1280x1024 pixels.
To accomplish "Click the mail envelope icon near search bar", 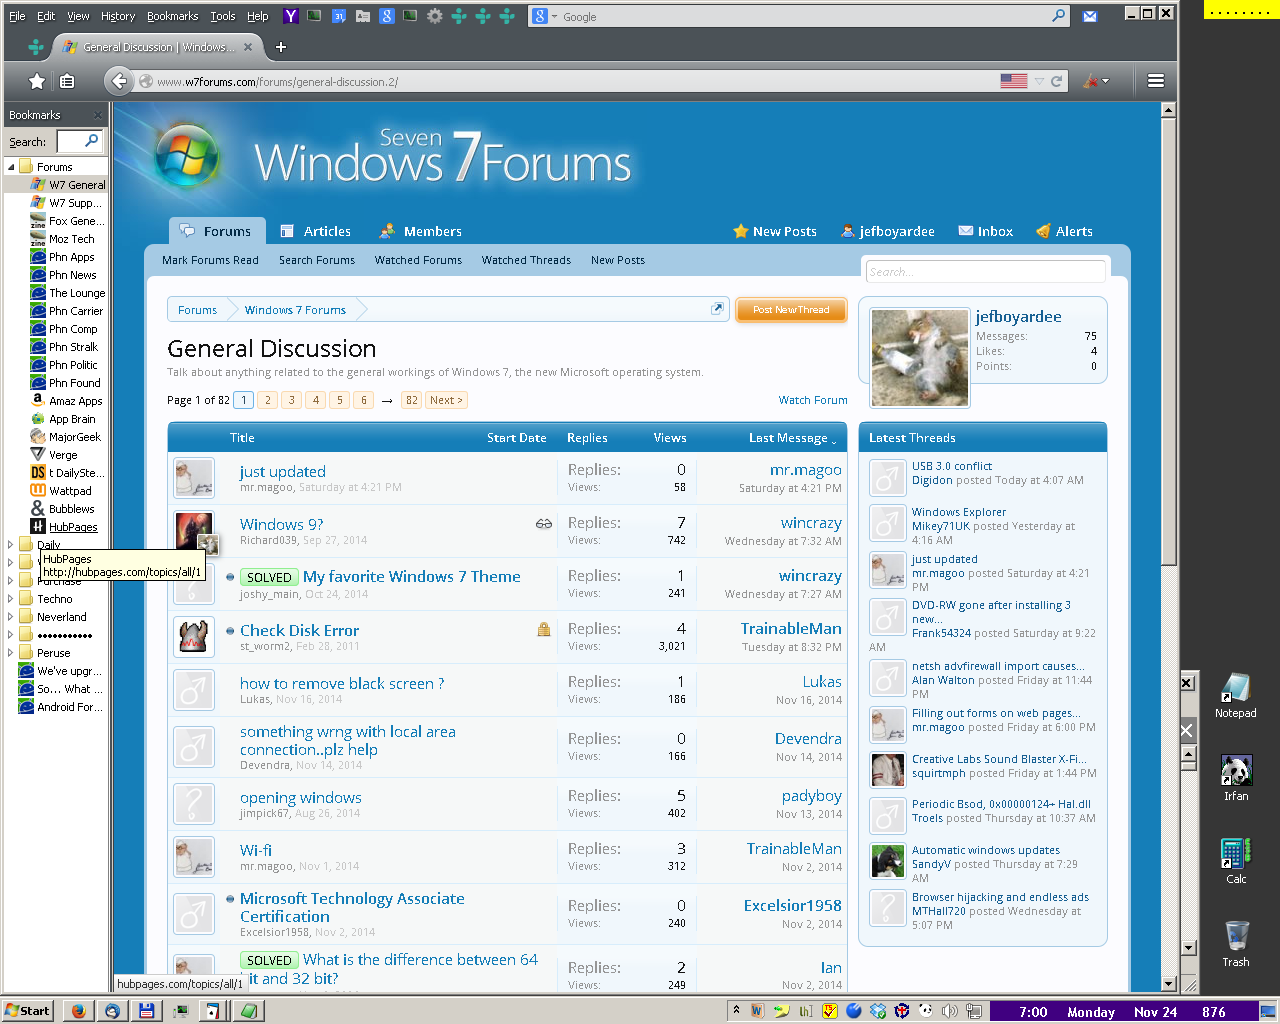I will coord(1090,16).
